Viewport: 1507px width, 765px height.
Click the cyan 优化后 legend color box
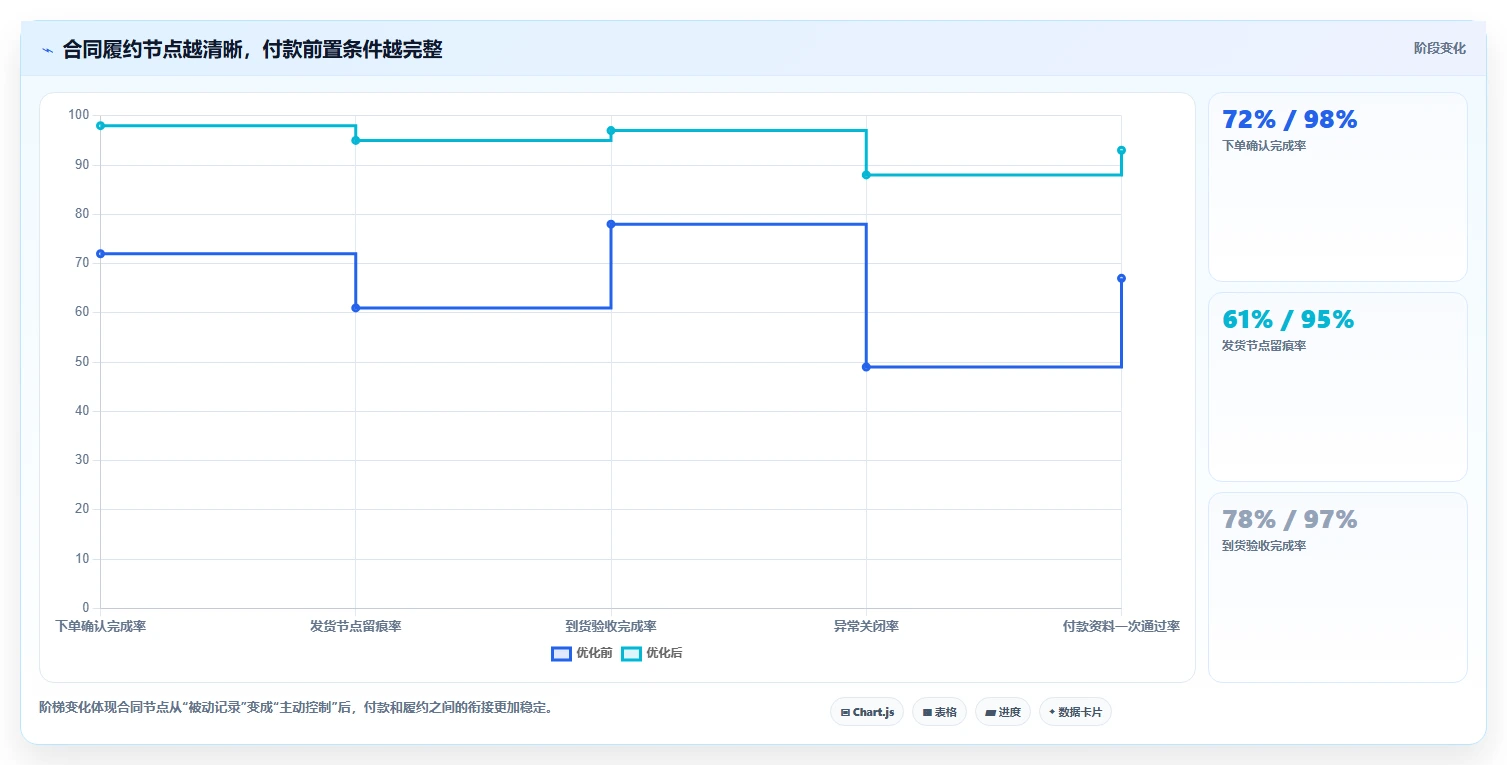point(631,654)
